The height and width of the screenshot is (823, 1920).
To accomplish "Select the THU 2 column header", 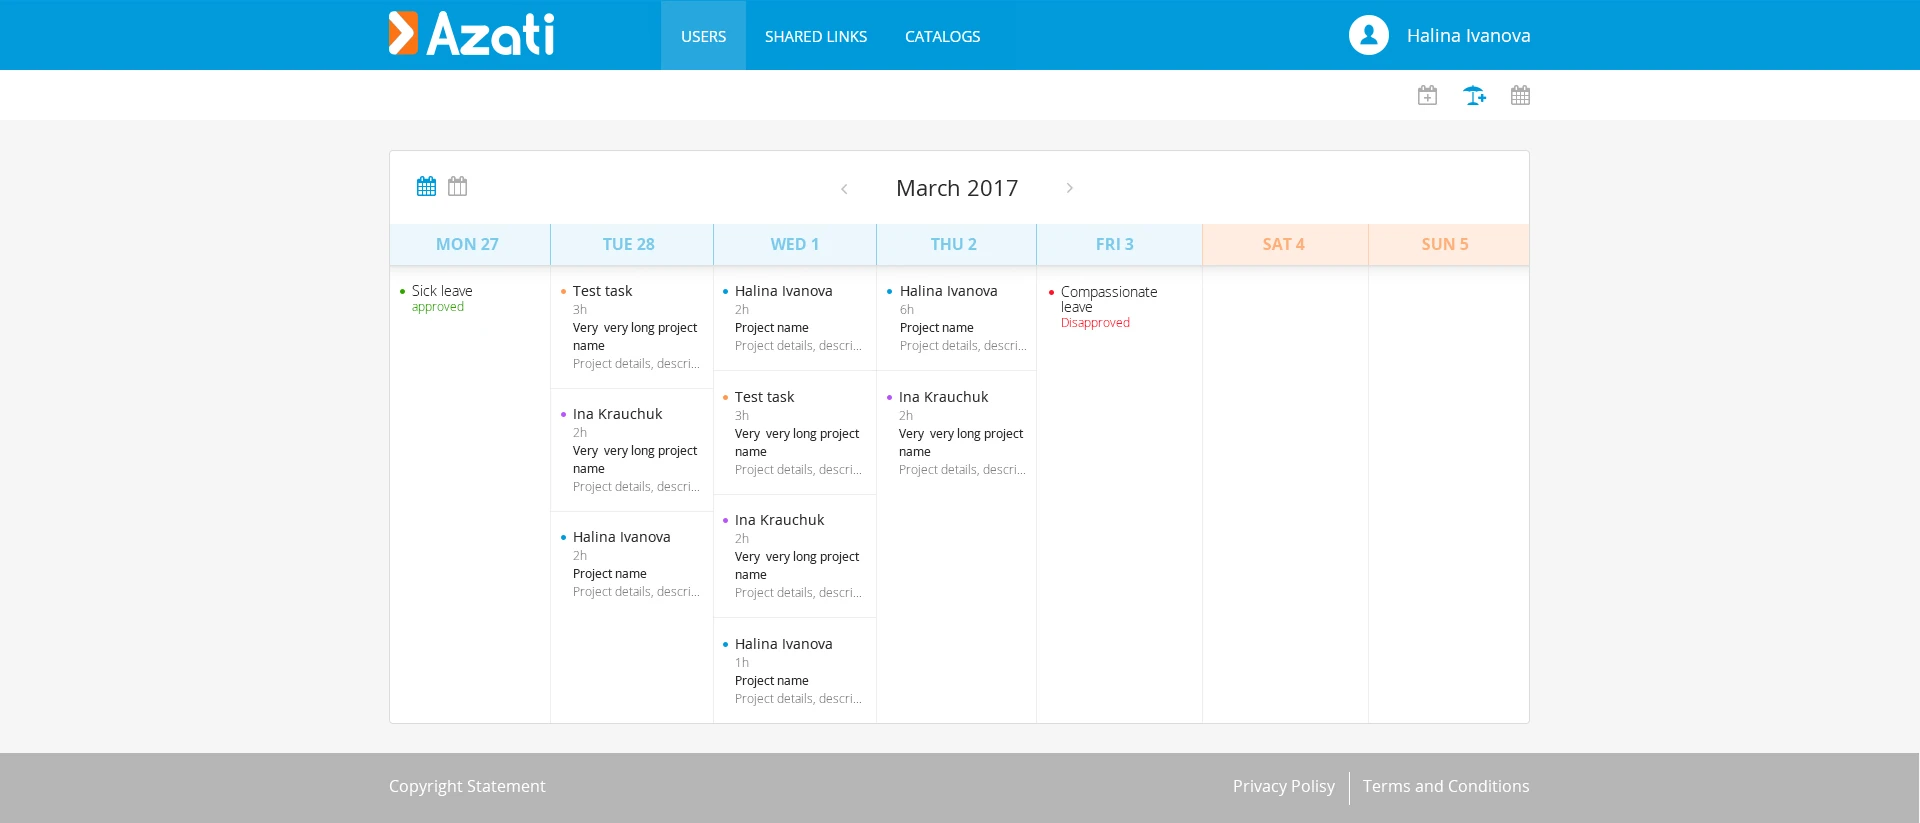I will pos(954,244).
